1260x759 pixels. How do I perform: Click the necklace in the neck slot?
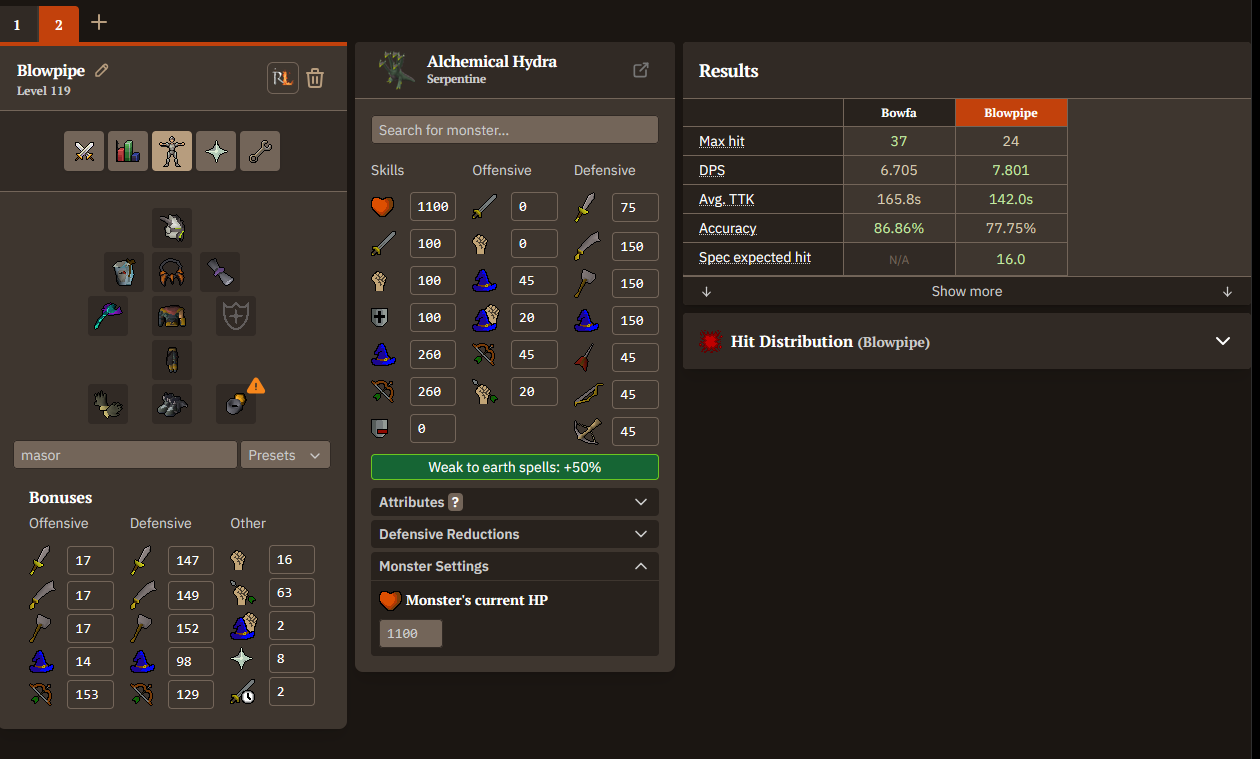click(x=172, y=272)
